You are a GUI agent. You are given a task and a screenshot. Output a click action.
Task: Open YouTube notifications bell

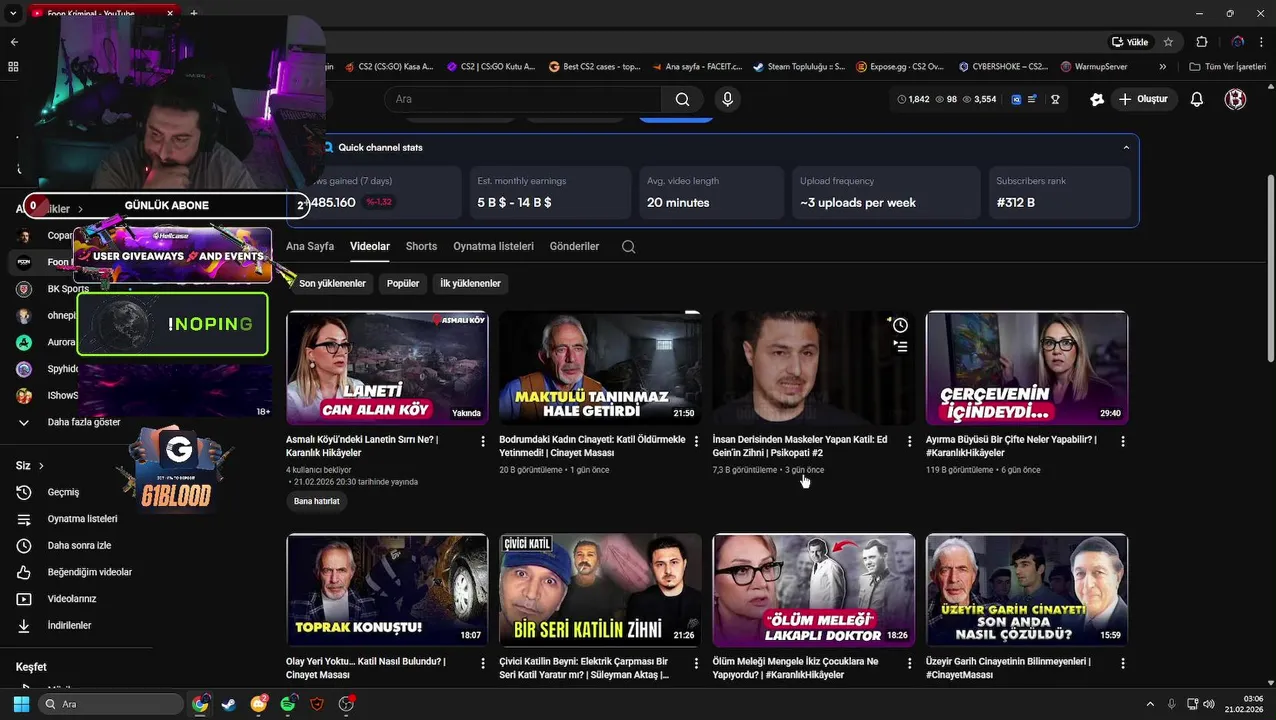(x=1196, y=99)
